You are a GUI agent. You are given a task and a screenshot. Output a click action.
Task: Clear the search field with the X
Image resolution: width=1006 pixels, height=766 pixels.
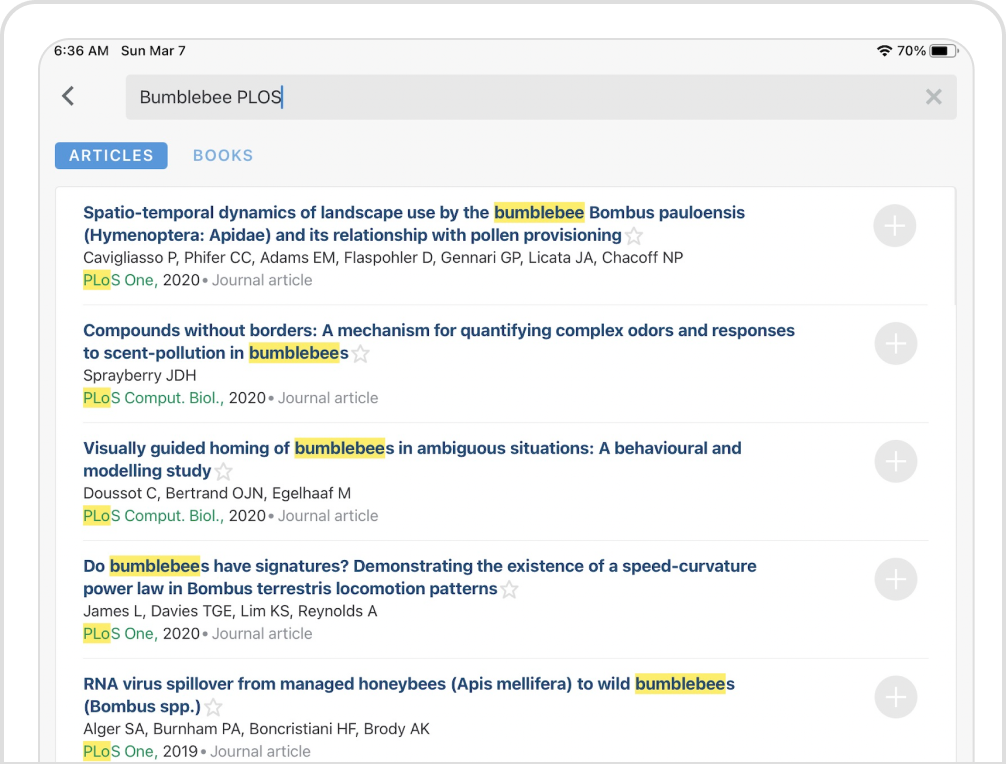coord(934,97)
